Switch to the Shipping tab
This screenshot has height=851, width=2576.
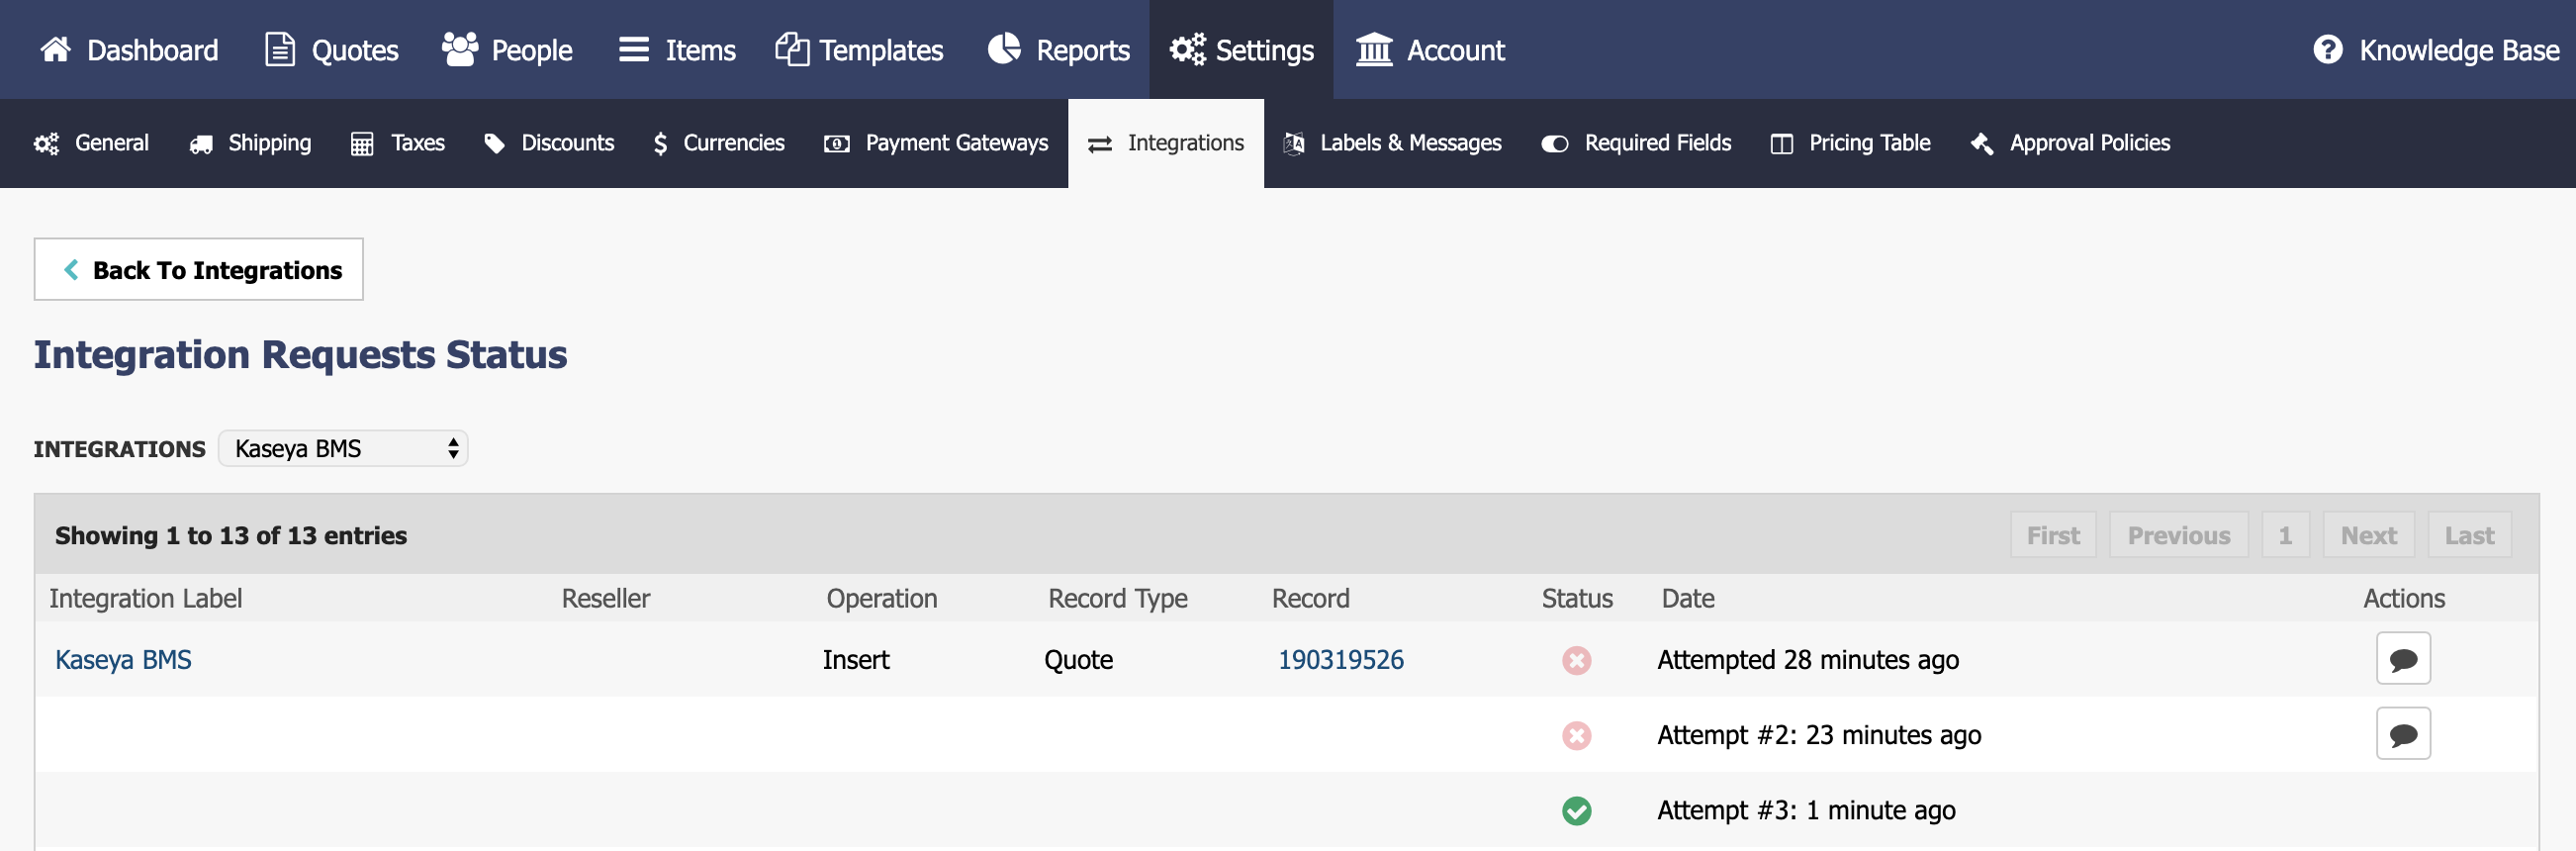pos(250,143)
